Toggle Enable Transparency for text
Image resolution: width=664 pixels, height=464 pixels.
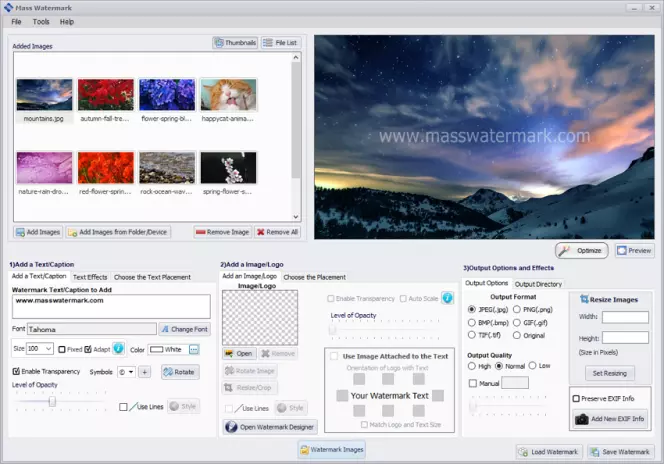(x=16, y=371)
